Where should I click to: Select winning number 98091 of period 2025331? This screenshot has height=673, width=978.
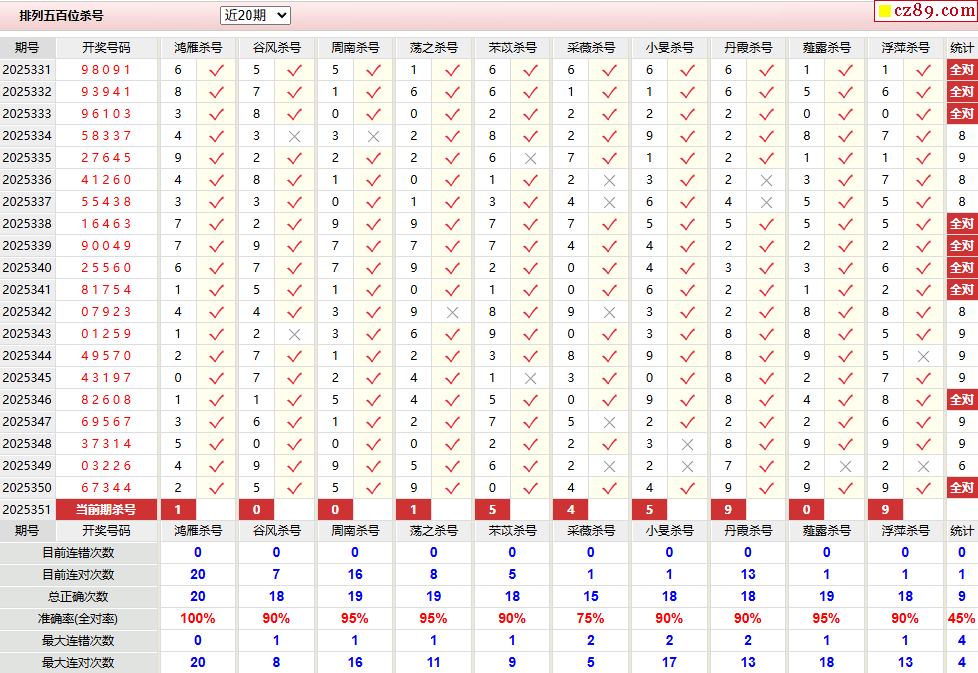[106, 70]
